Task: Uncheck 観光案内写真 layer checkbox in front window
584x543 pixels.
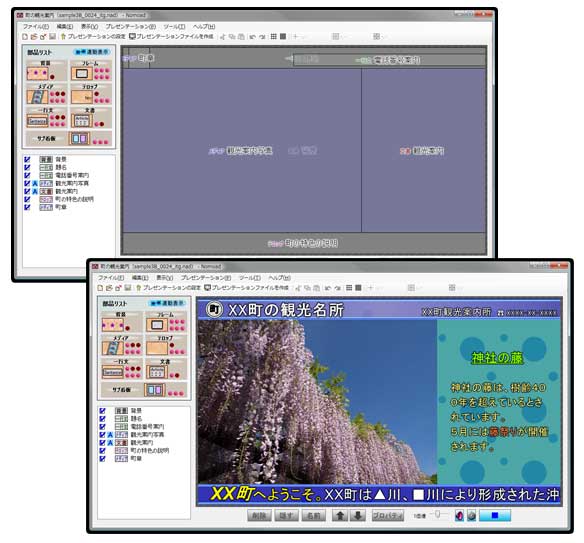Action: click(102, 435)
